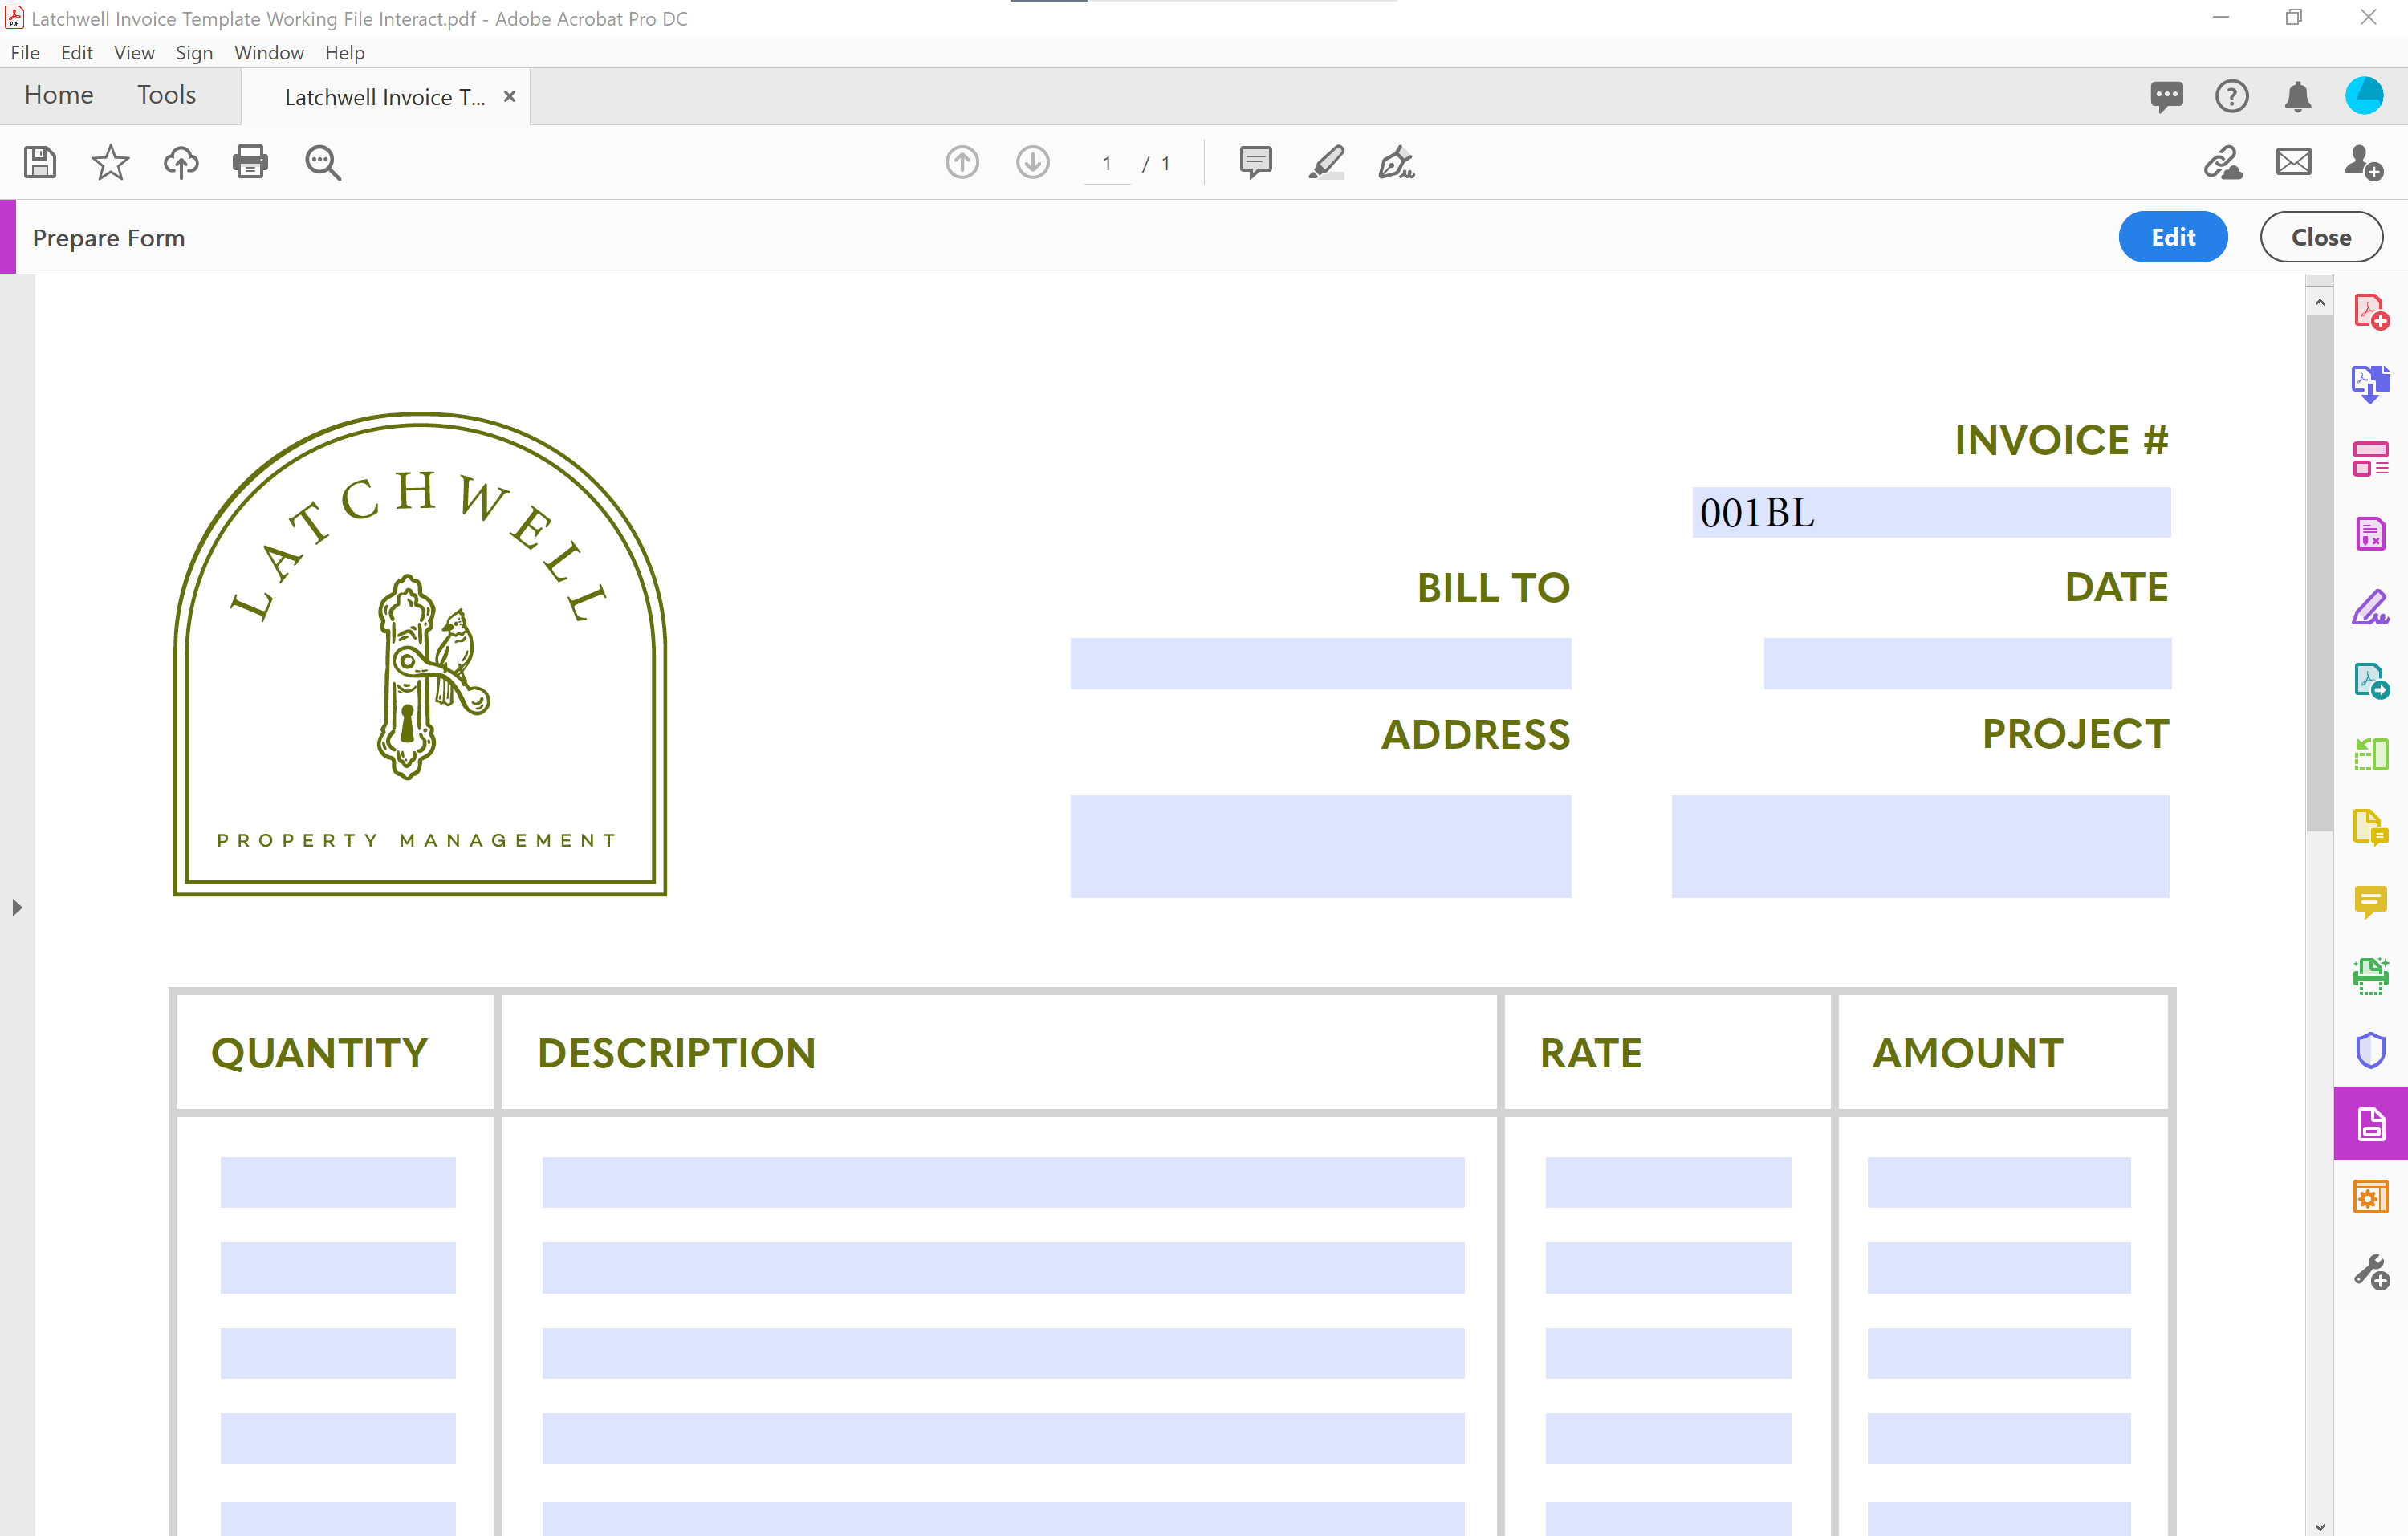This screenshot has height=1536, width=2408.
Task: Click the Edit button in Prepare Form
Action: tap(2172, 237)
